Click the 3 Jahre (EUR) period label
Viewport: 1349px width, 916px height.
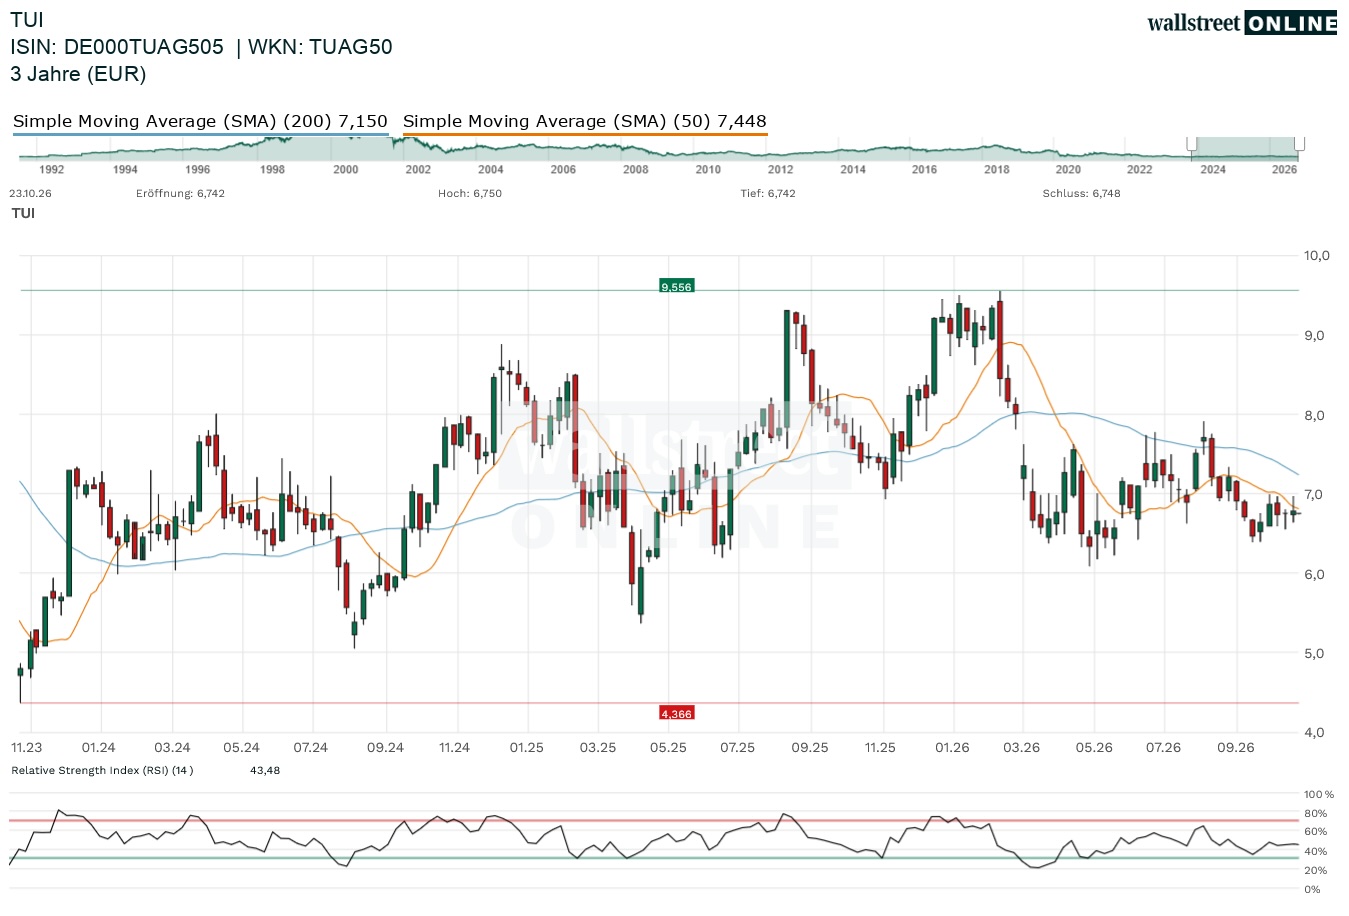[78, 74]
